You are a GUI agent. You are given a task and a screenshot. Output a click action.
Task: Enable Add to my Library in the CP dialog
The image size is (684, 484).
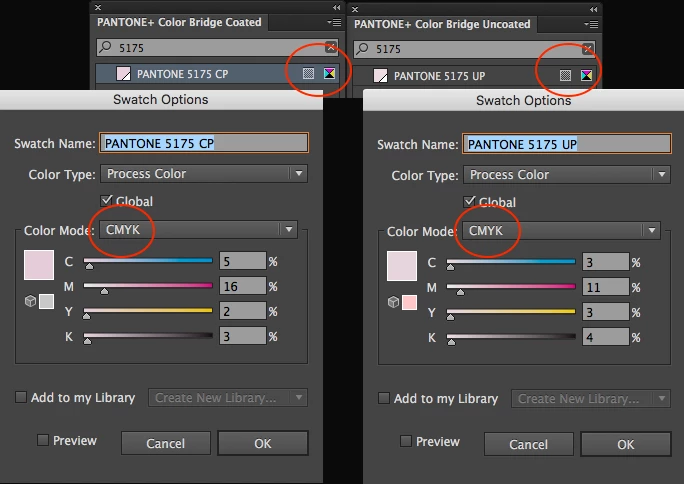[x=21, y=397]
